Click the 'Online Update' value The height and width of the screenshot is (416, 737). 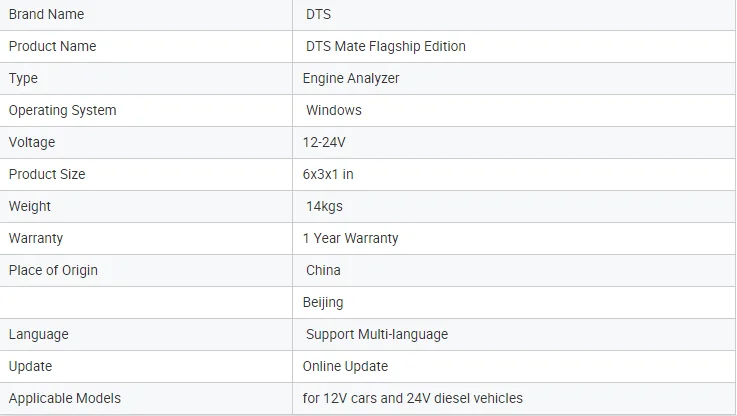345,366
